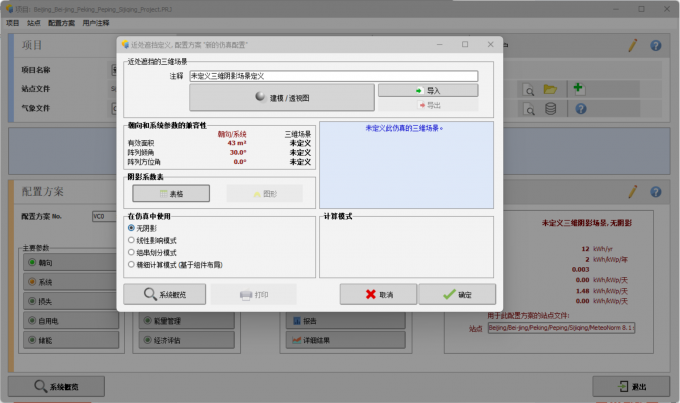Screen dimensions: 680x403
Task: Select the 无阴影 radio option
Action: click(x=131, y=228)
